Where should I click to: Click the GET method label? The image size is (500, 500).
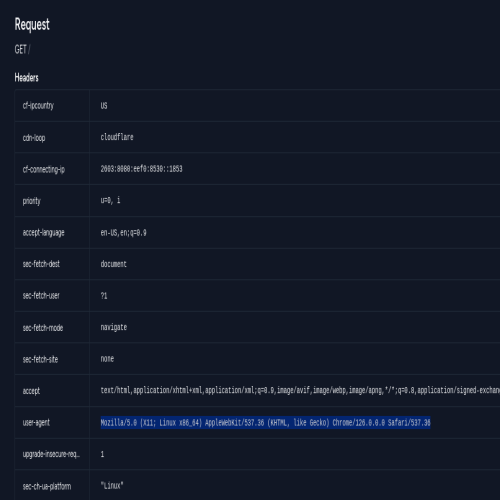click(20, 49)
